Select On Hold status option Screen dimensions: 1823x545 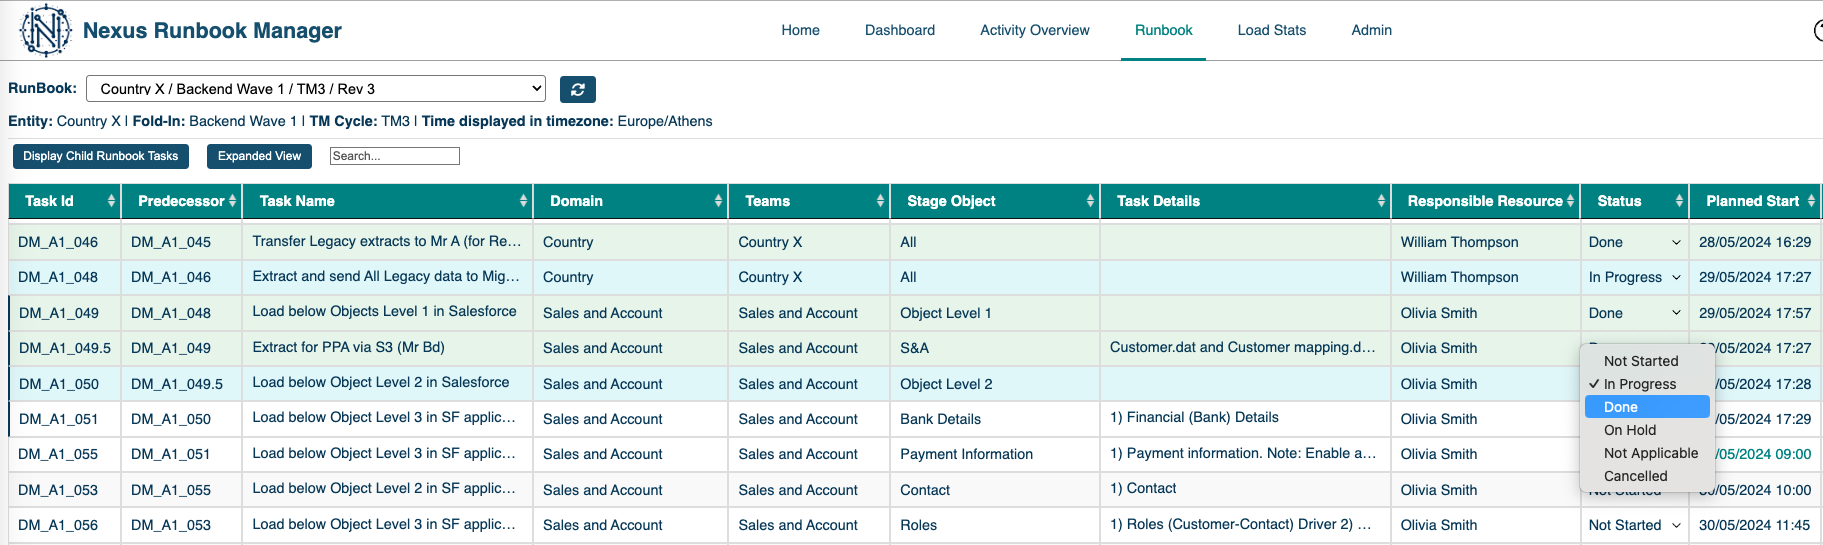coord(1630,430)
